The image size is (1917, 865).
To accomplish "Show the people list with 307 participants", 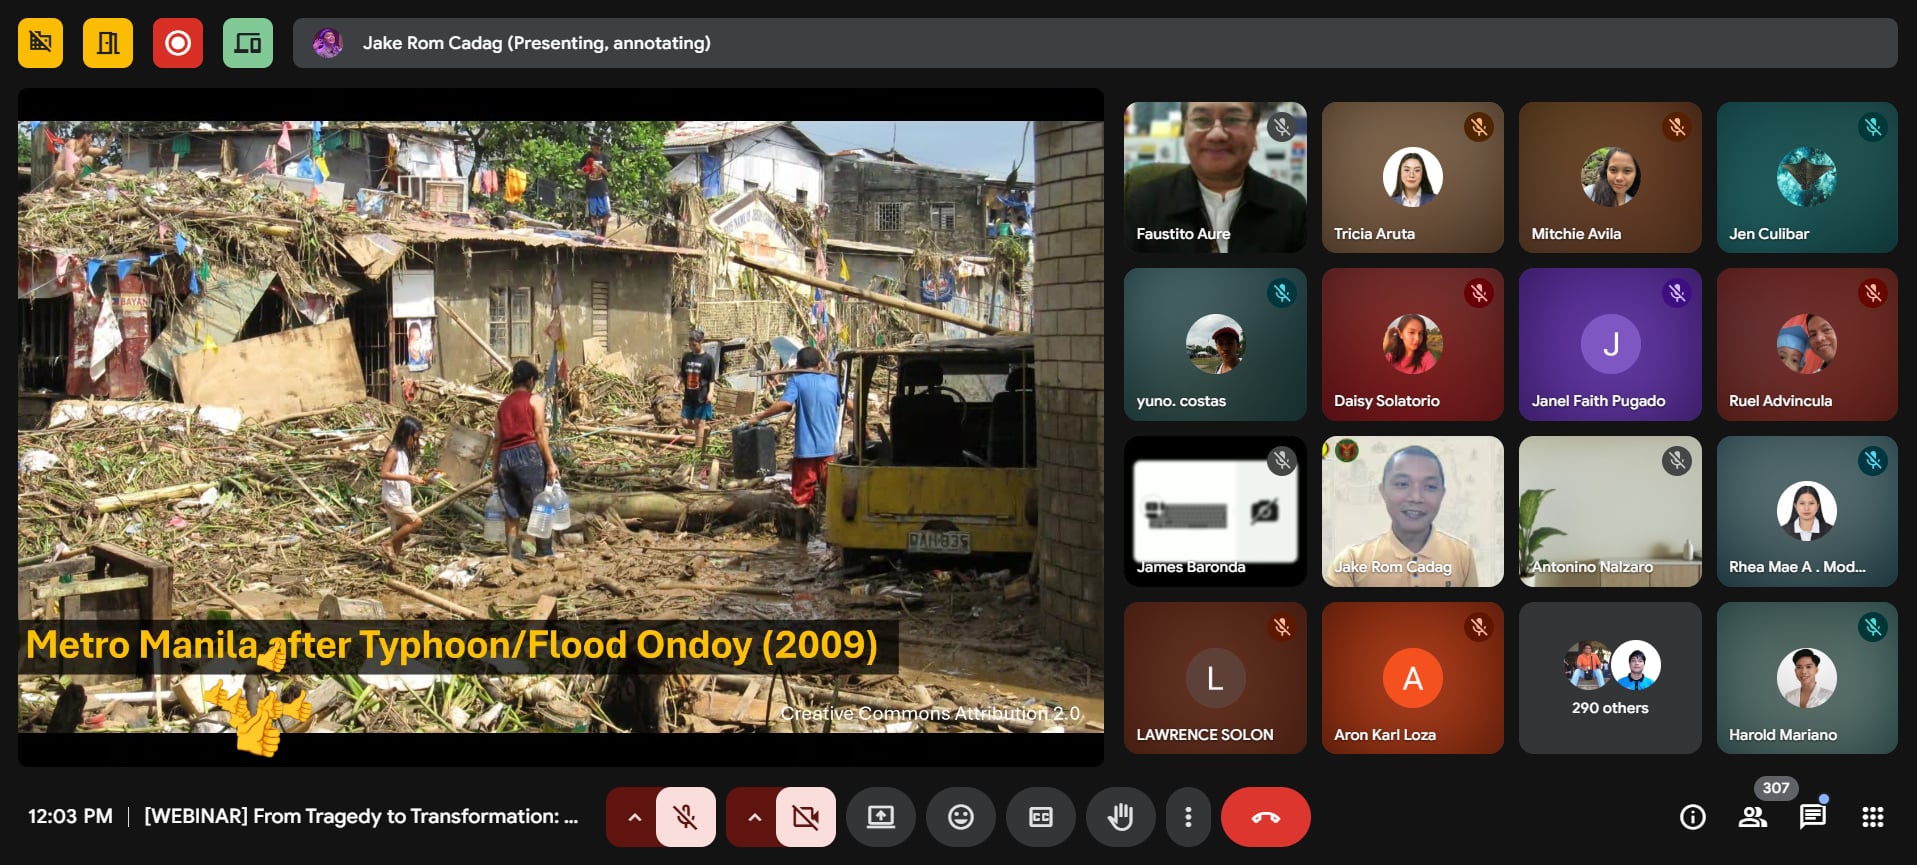I will [x=1752, y=817].
